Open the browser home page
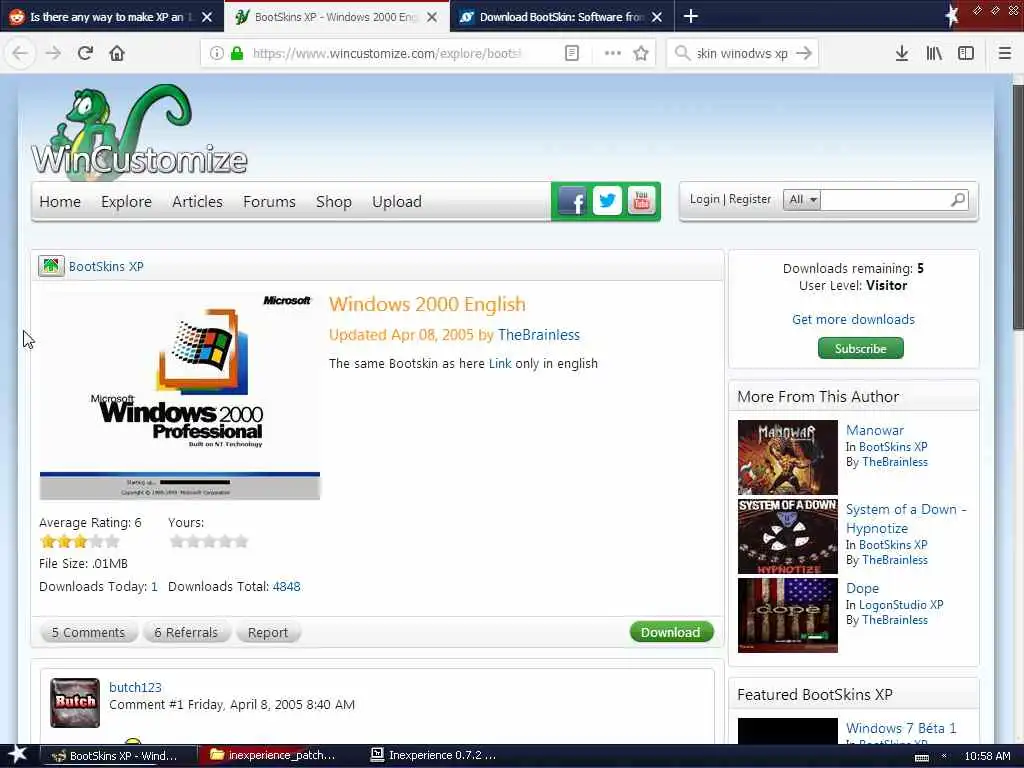Viewport: 1024px width, 768px height. click(117, 53)
